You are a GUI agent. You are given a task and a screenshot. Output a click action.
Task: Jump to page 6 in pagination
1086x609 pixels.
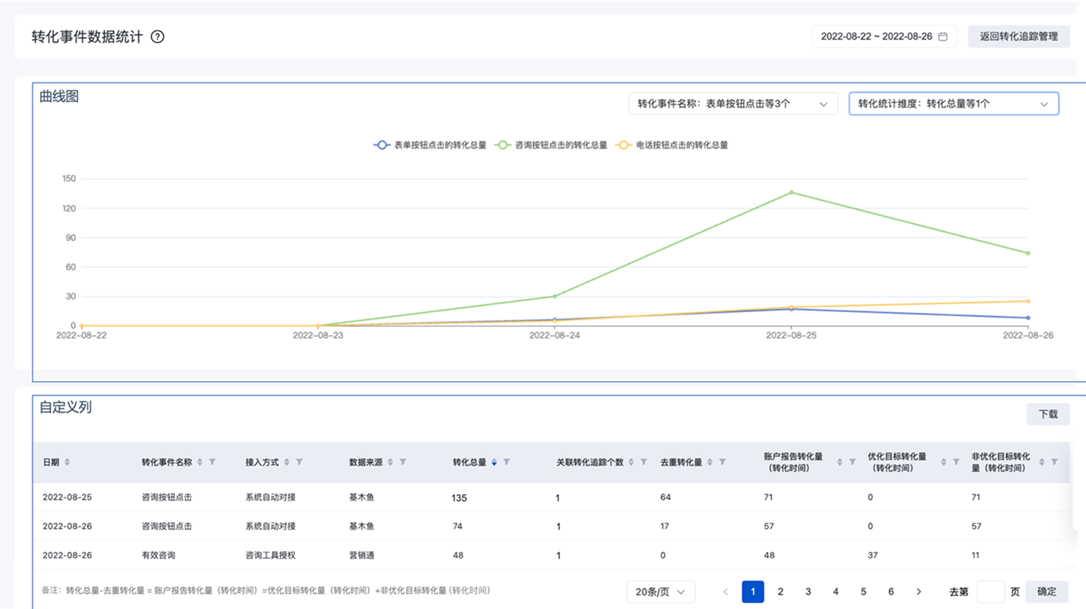click(x=891, y=592)
